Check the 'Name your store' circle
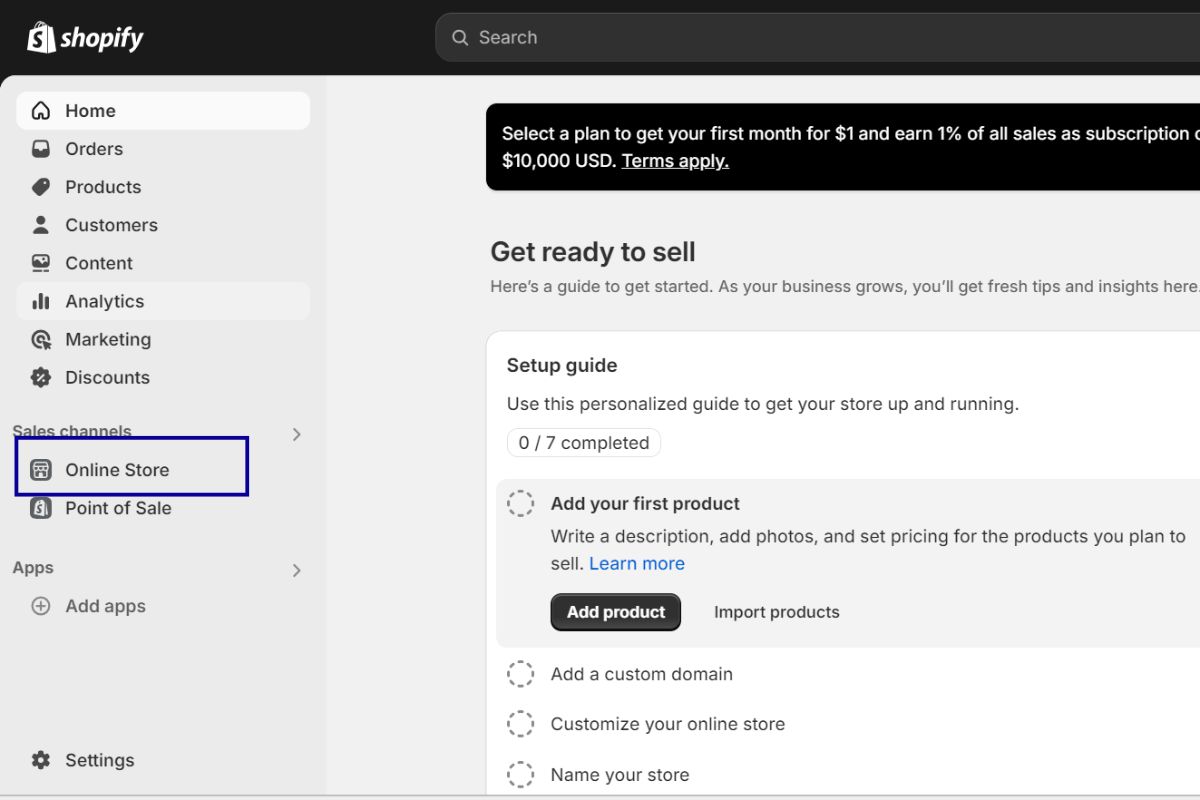The width and height of the screenshot is (1200, 800). 520,774
